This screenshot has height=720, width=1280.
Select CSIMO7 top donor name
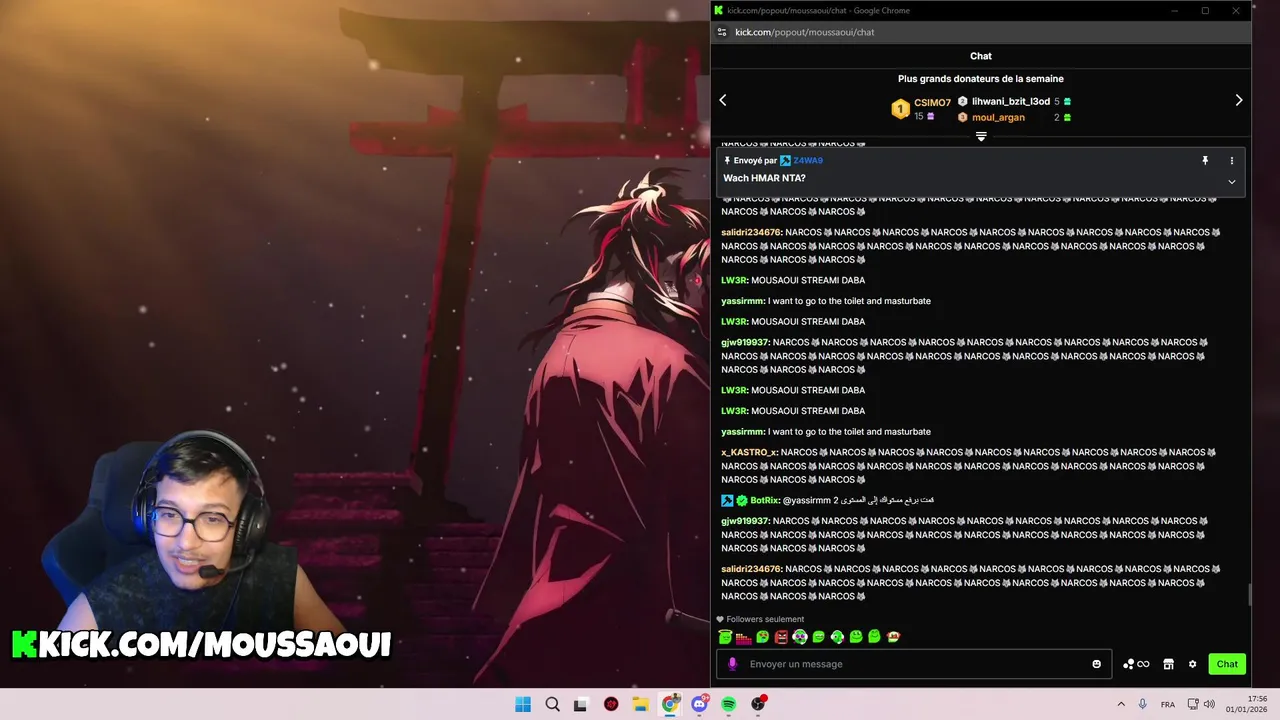point(932,103)
